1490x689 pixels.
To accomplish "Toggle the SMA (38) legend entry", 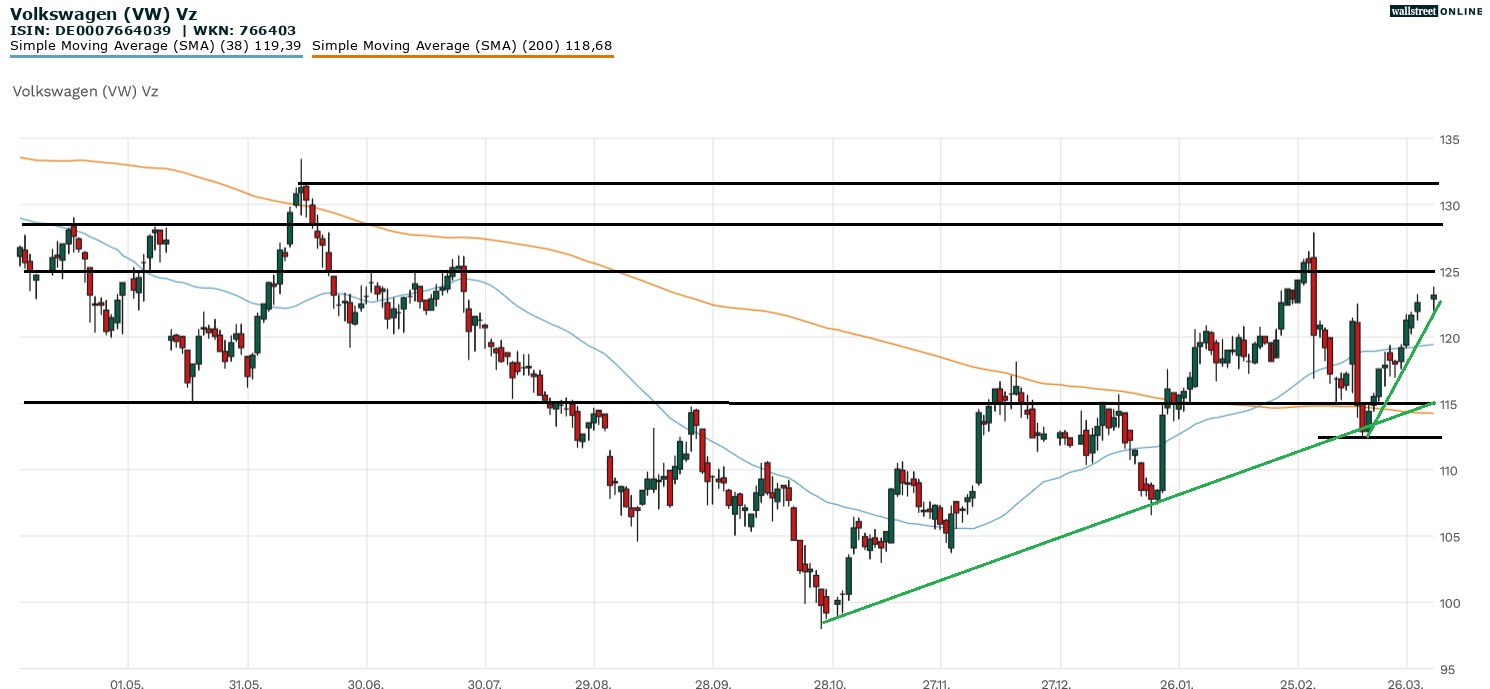I will pos(155,45).
